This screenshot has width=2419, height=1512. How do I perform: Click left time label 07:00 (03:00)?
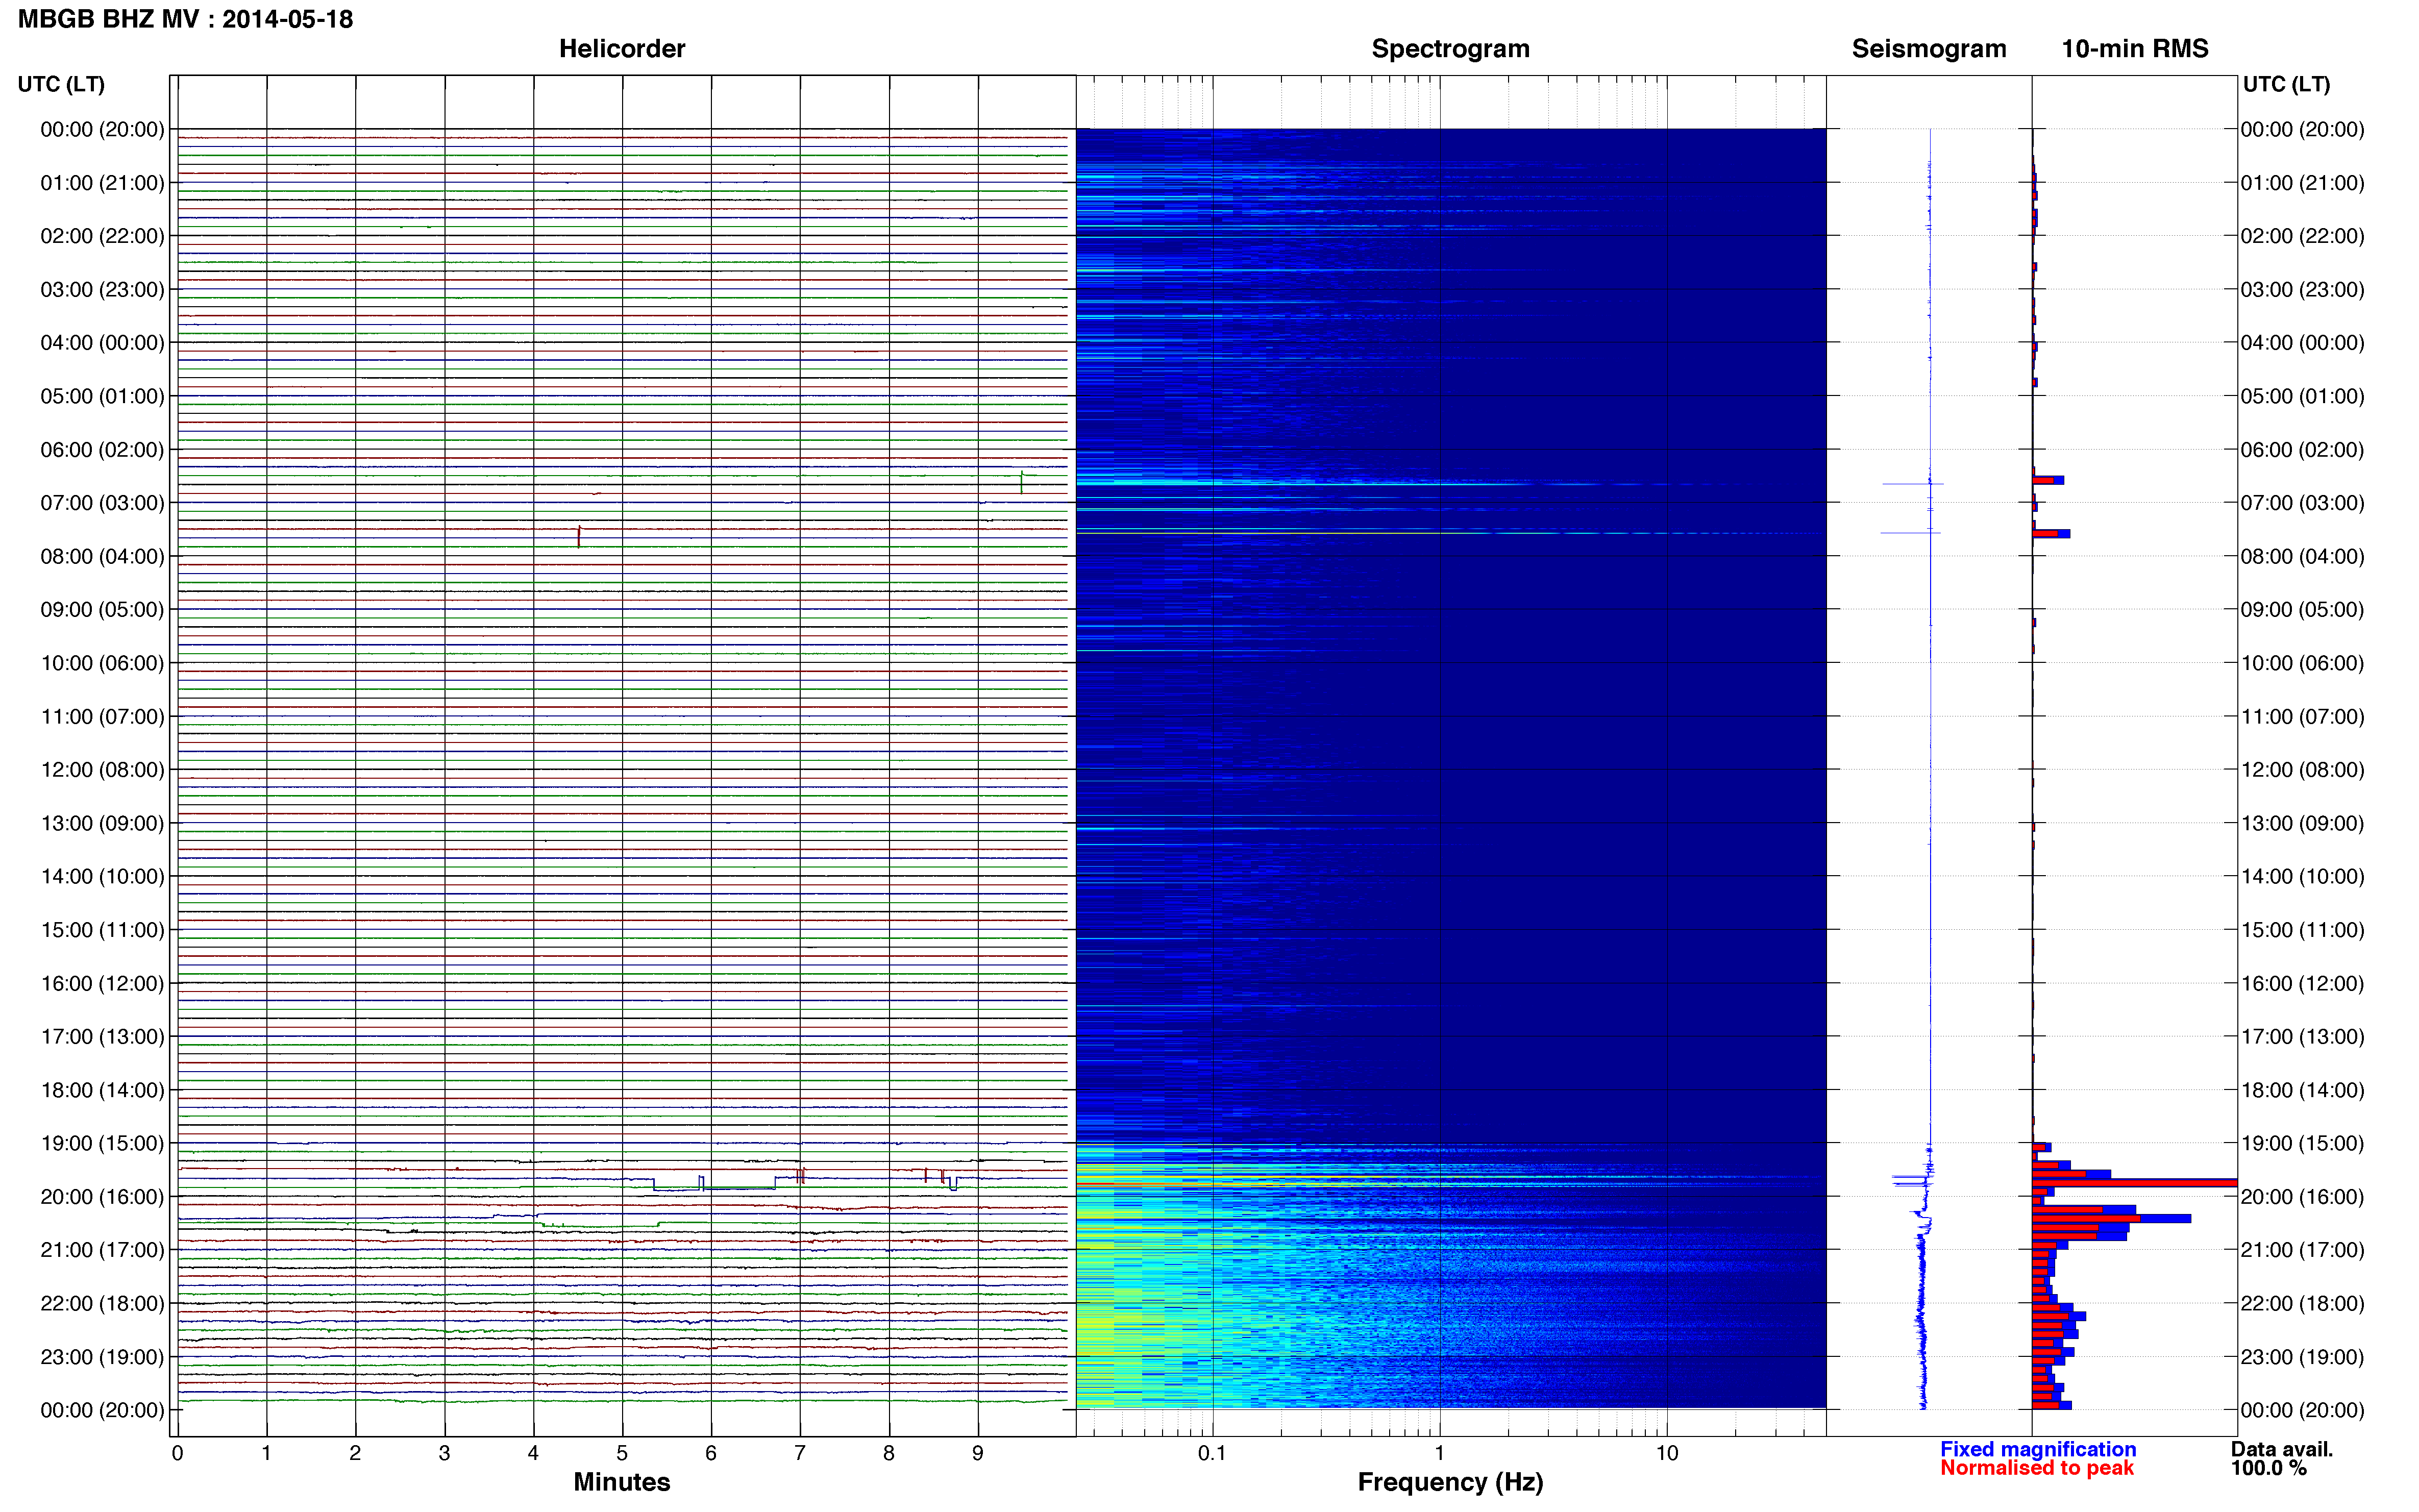click(x=102, y=503)
